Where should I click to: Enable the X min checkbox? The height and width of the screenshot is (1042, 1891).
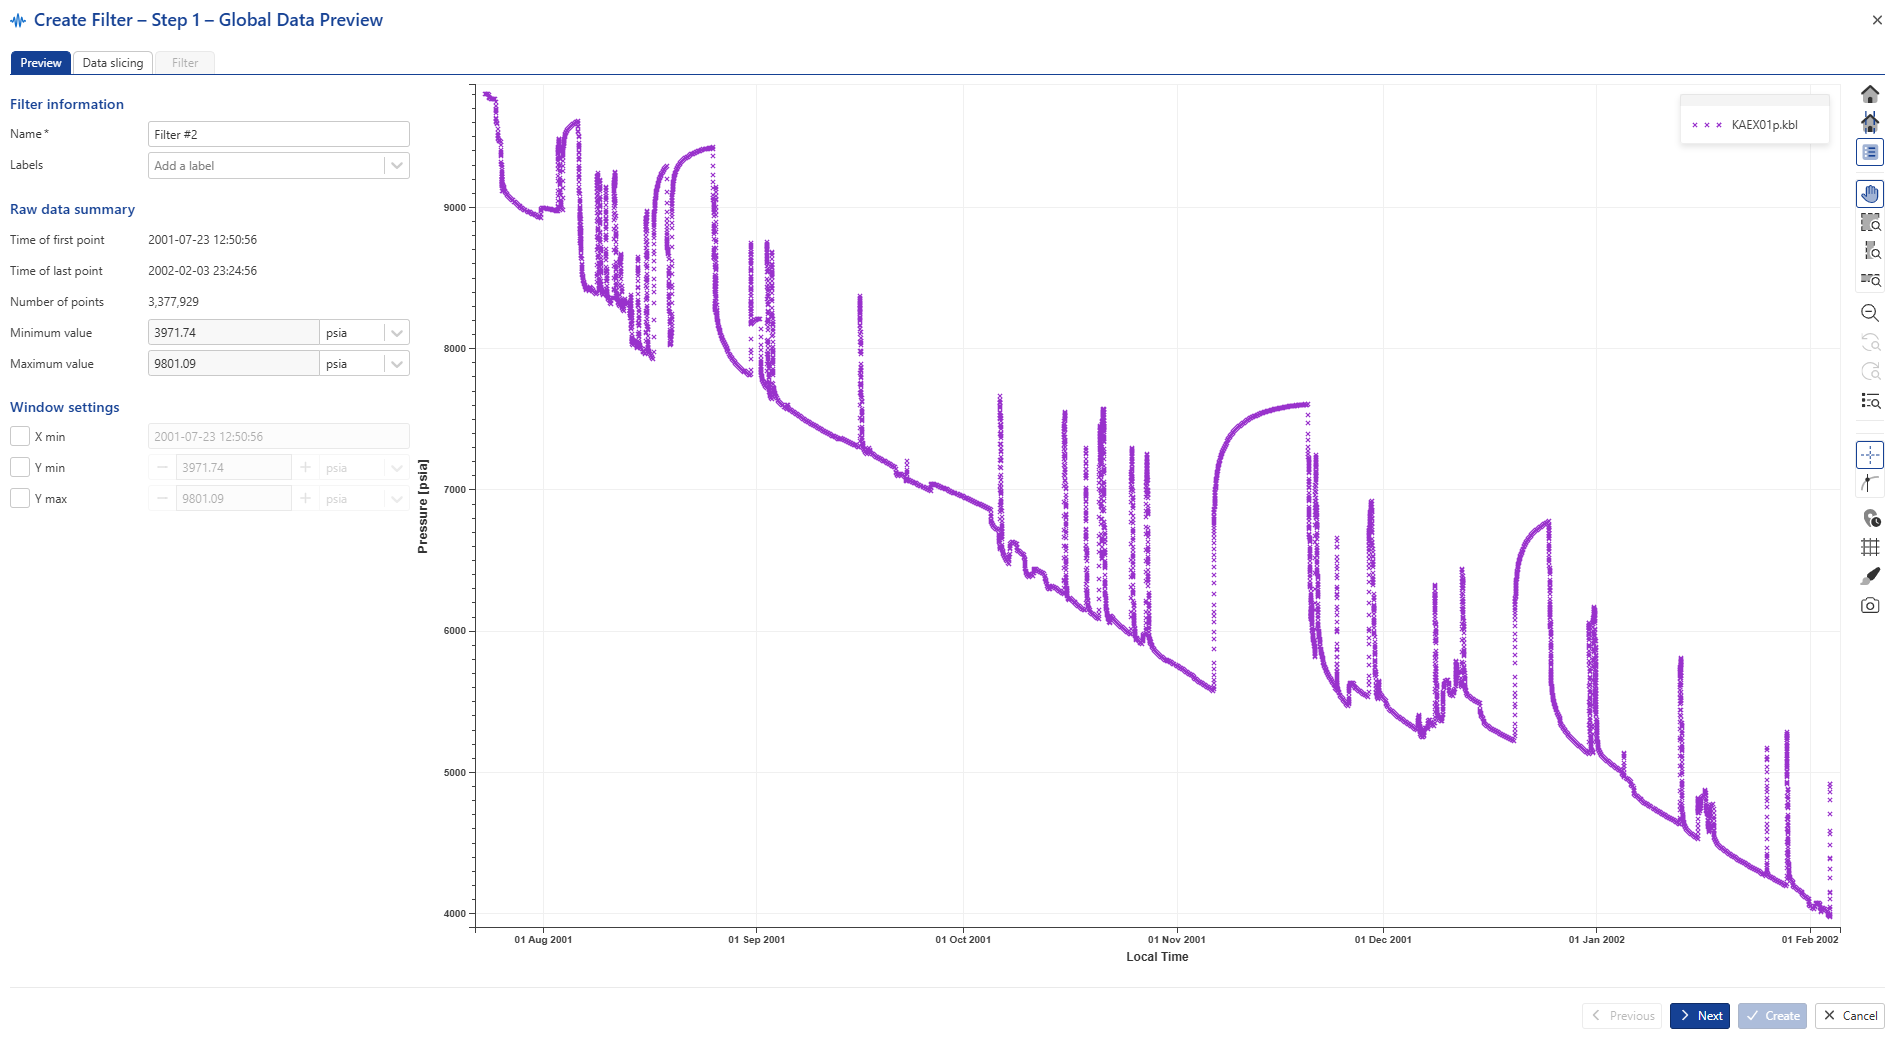(20, 437)
